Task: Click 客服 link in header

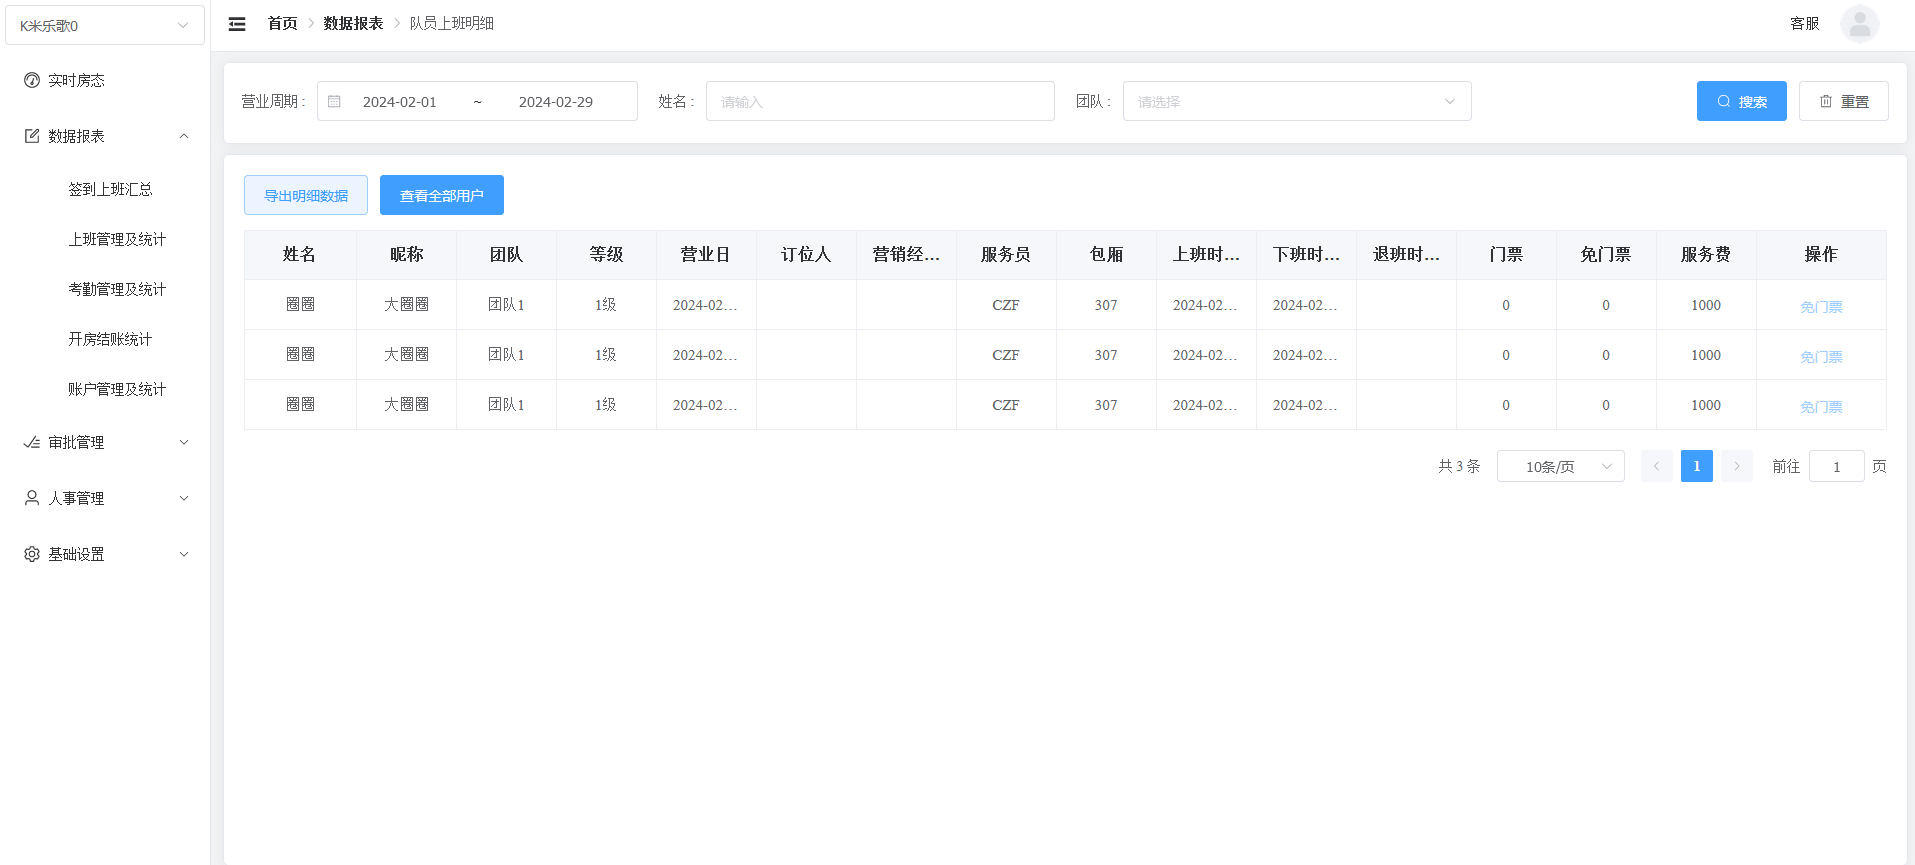Action: point(1805,23)
